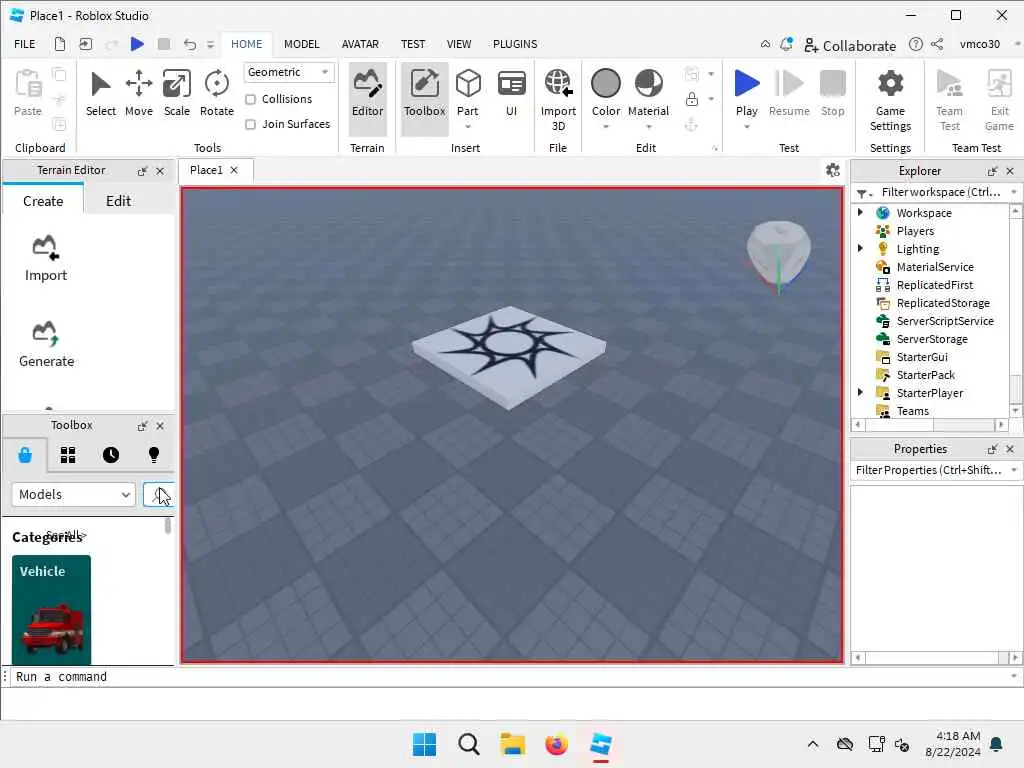The height and width of the screenshot is (768, 1024).
Task: Switch to the AVATAR ribbon tab
Action: tap(360, 44)
